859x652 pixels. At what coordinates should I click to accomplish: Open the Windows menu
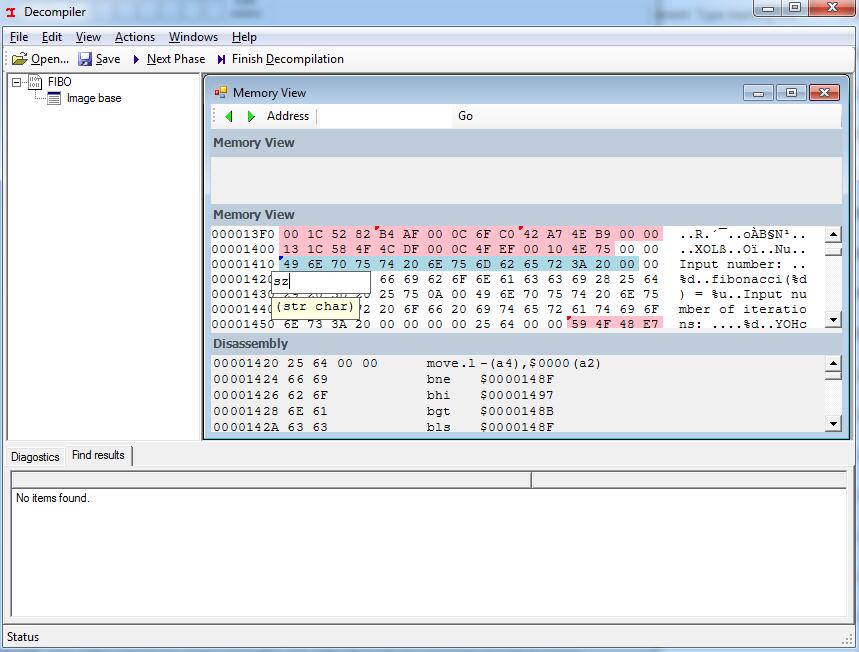pos(193,37)
